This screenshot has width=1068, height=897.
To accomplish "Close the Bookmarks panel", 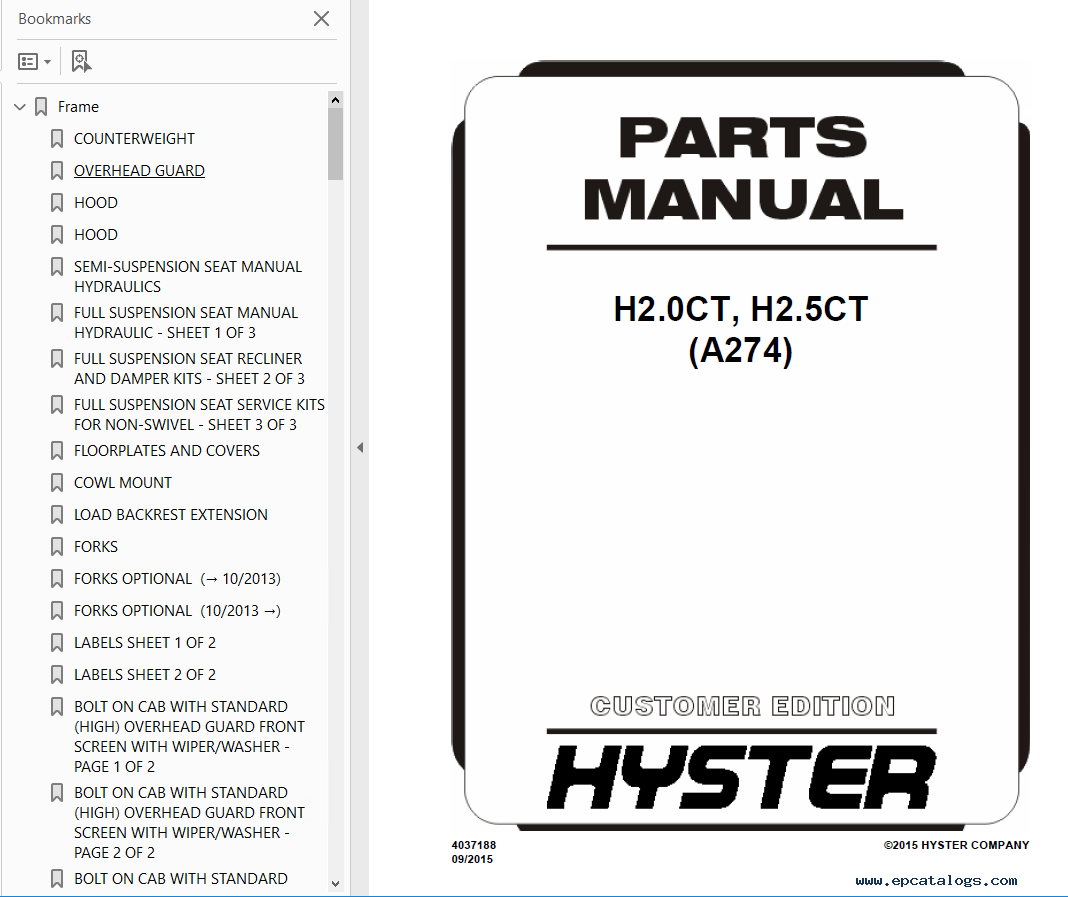I will [321, 18].
